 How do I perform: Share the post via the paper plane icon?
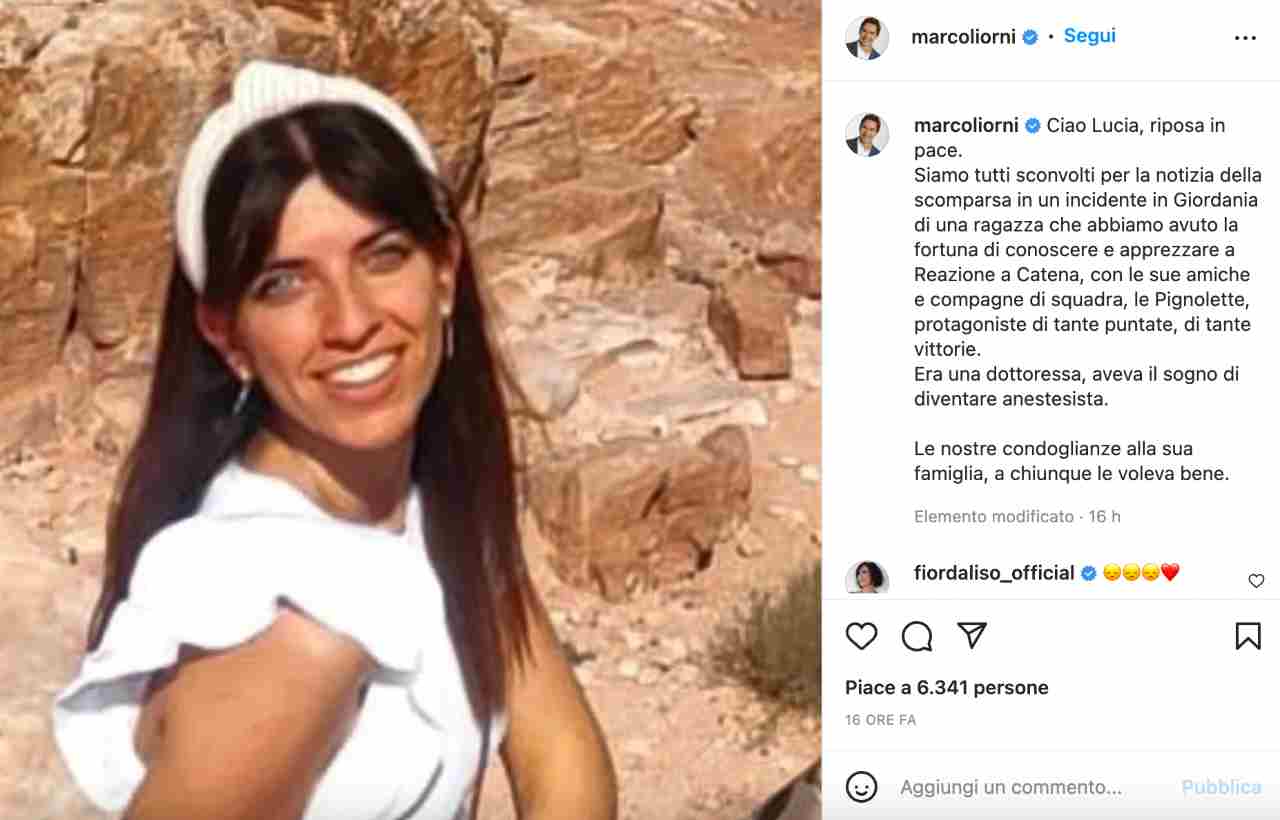tap(972, 636)
